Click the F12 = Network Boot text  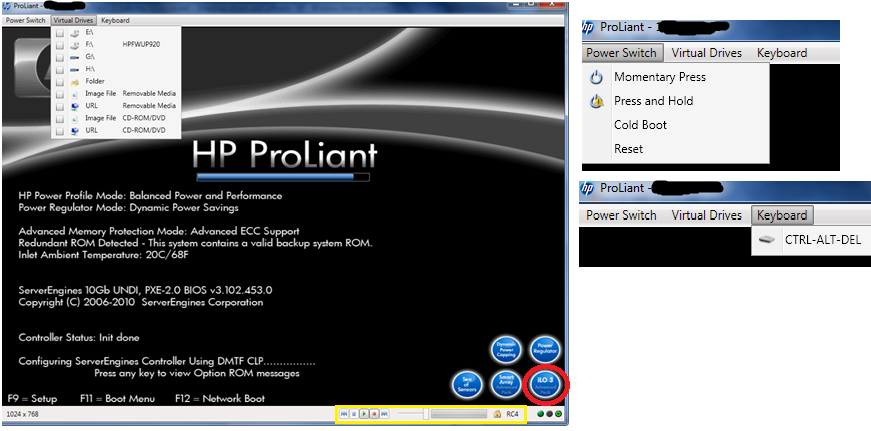pyautogui.click(x=219, y=398)
